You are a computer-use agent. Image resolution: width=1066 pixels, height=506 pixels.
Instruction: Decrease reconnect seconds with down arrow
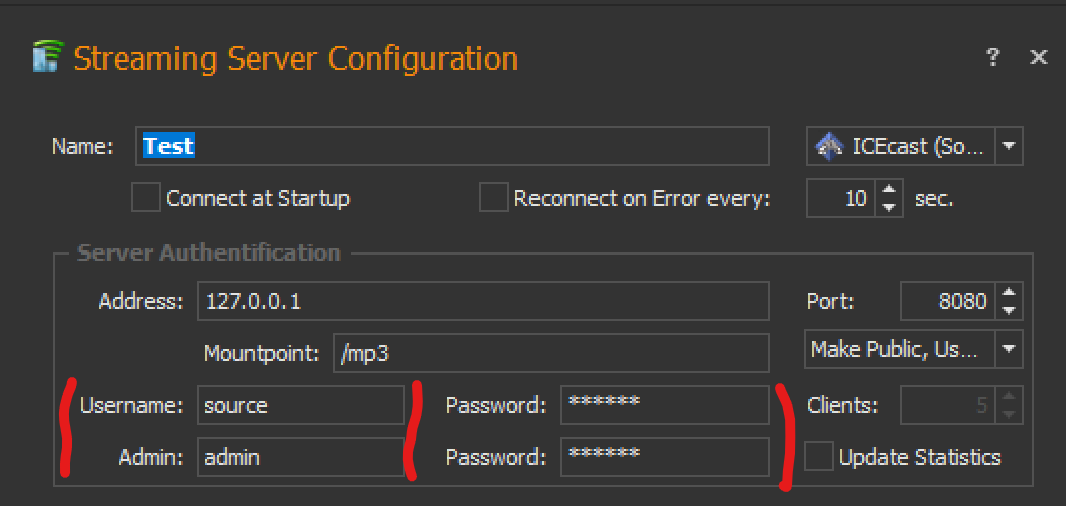click(888, 207)
